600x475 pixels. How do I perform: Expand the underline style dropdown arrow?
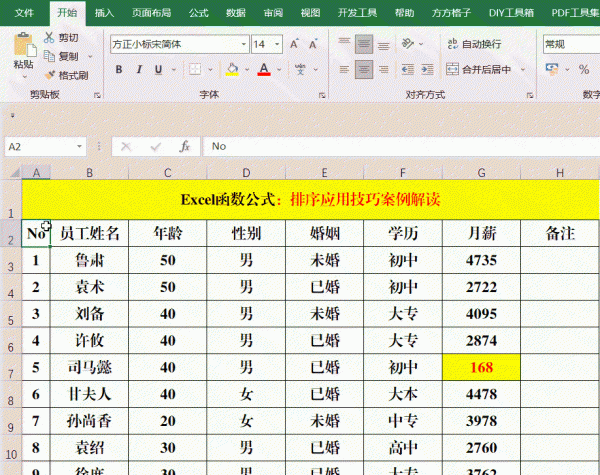pyautogui.click(x=174, y=70)
